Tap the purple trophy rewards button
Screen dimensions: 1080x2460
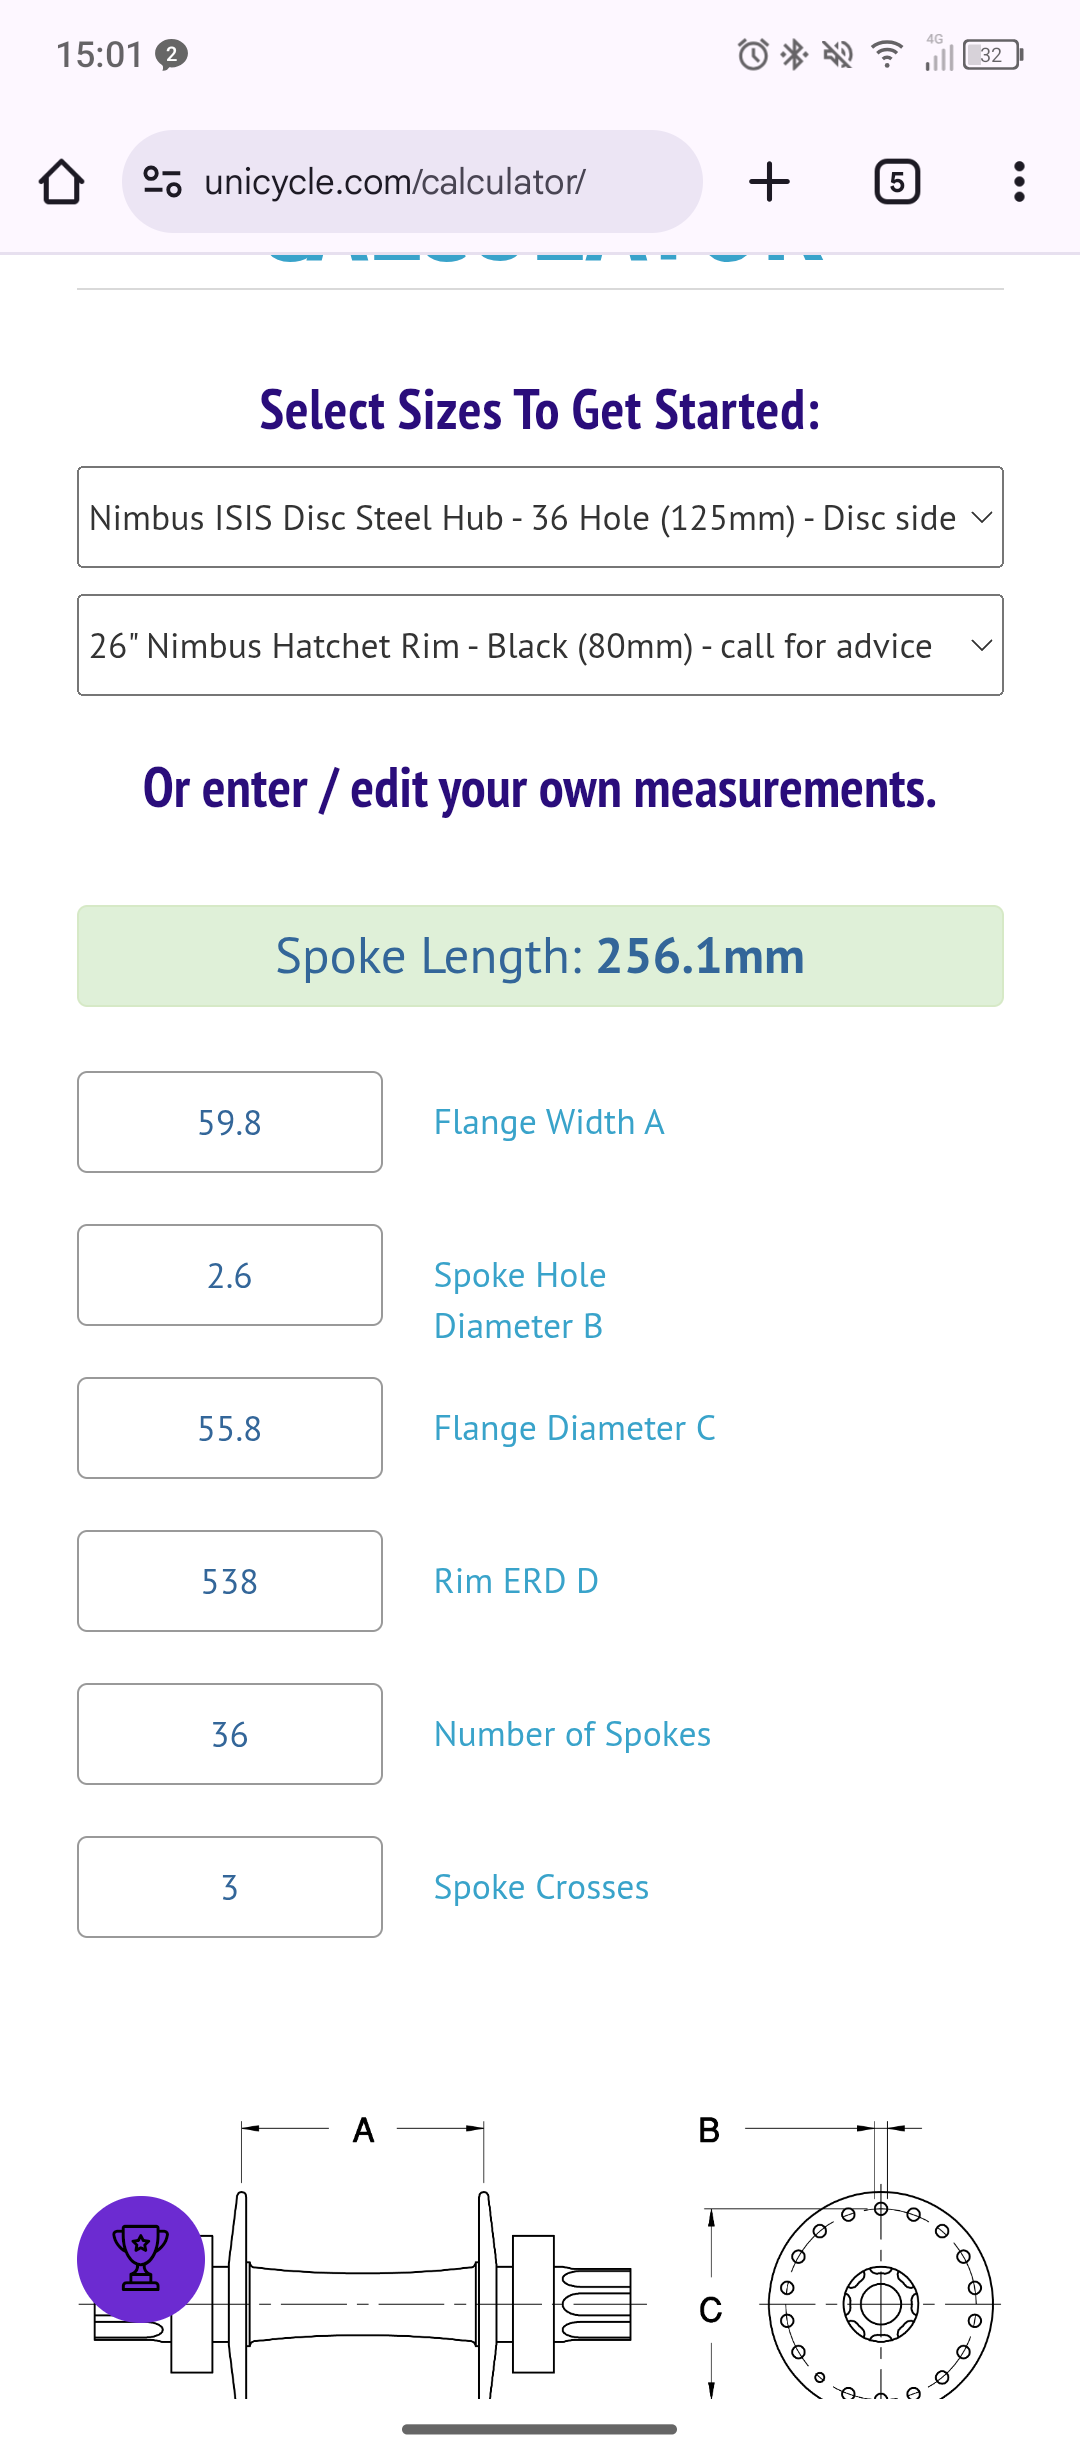coord(141,2258)
